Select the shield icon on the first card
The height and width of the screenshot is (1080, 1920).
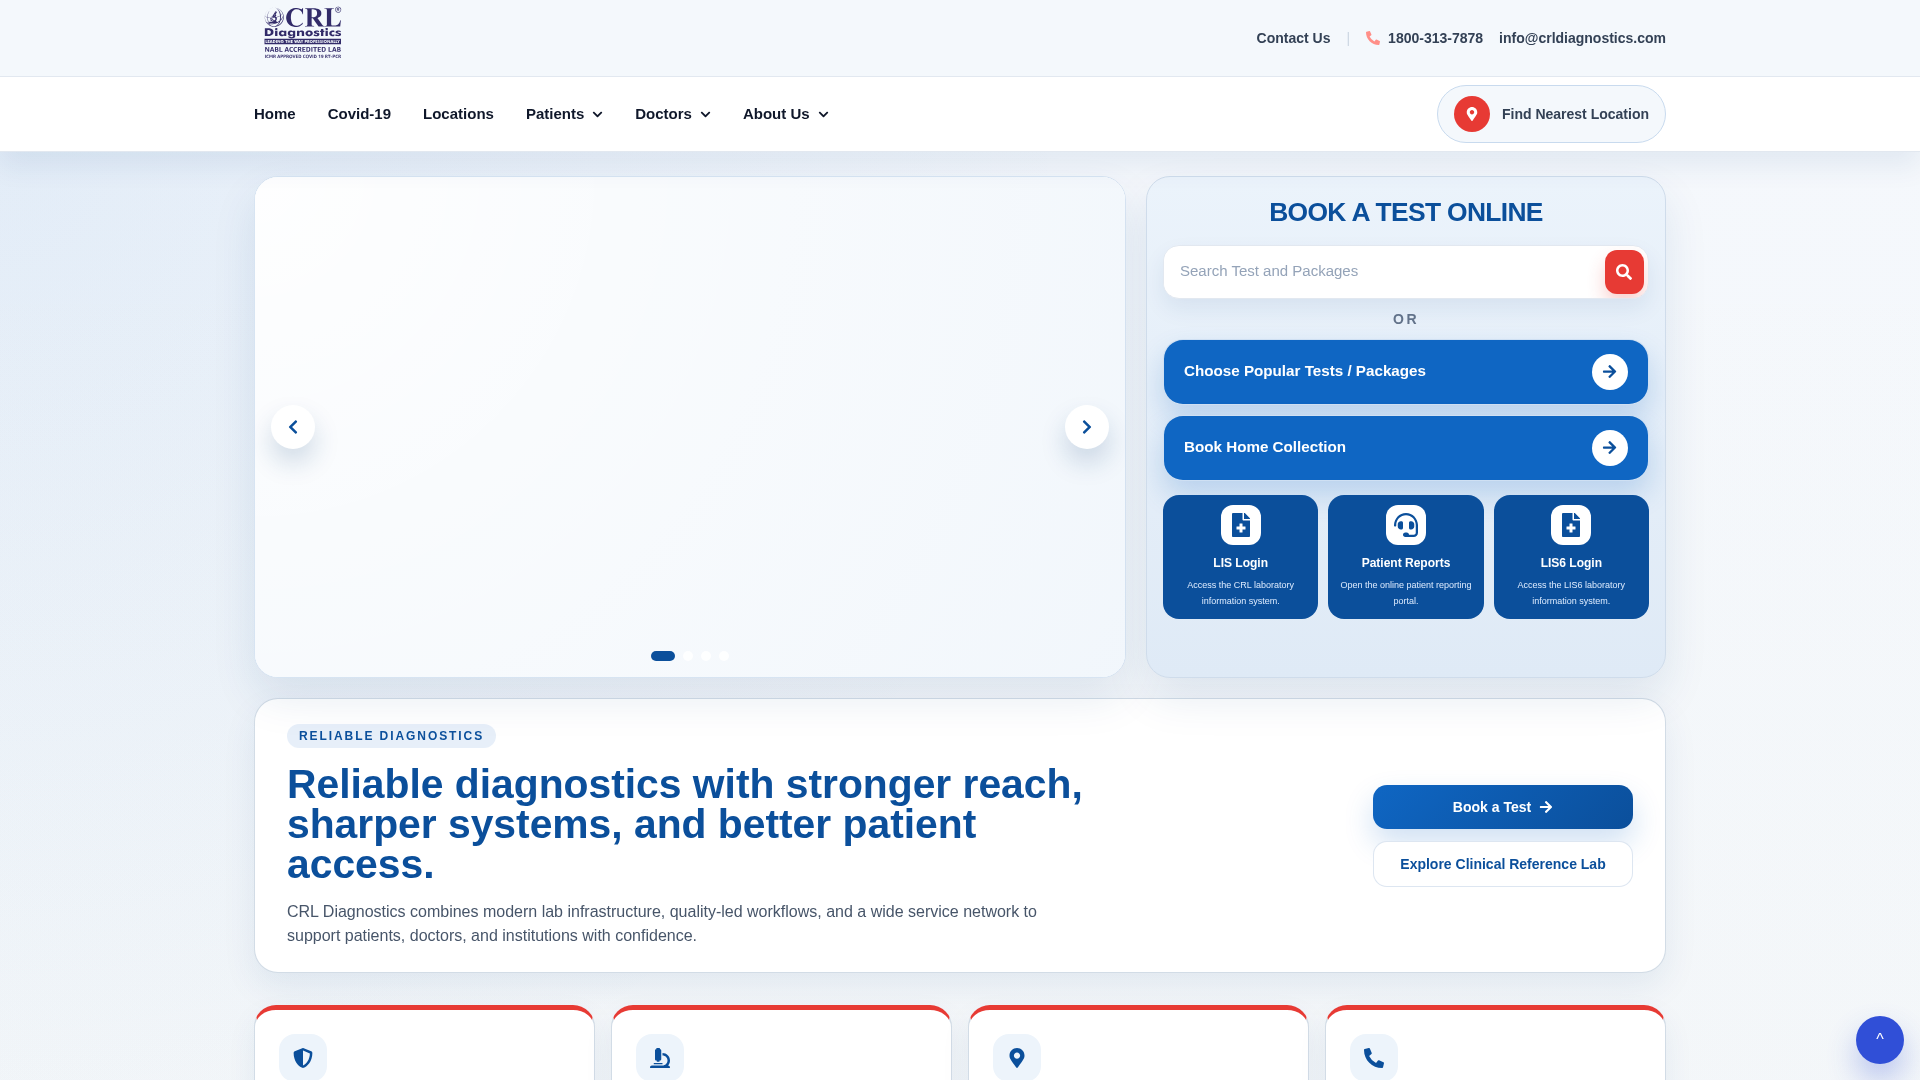[302, 1057]
